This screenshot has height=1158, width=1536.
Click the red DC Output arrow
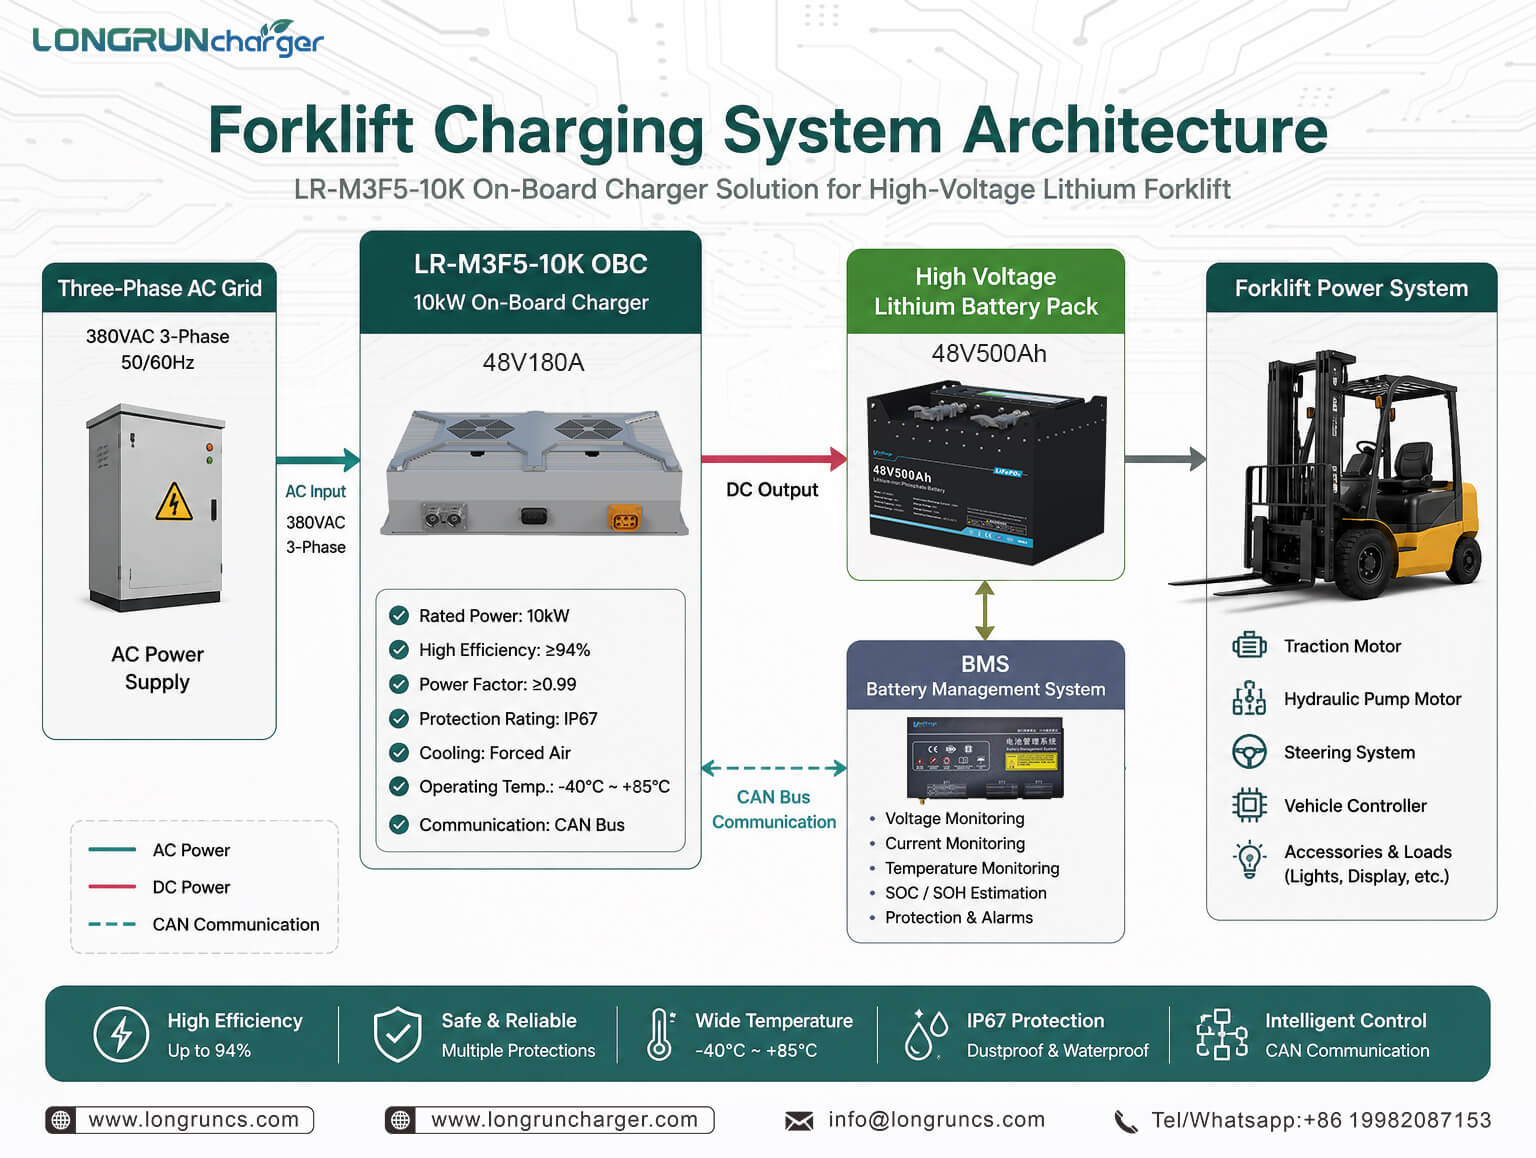[774, 459]
